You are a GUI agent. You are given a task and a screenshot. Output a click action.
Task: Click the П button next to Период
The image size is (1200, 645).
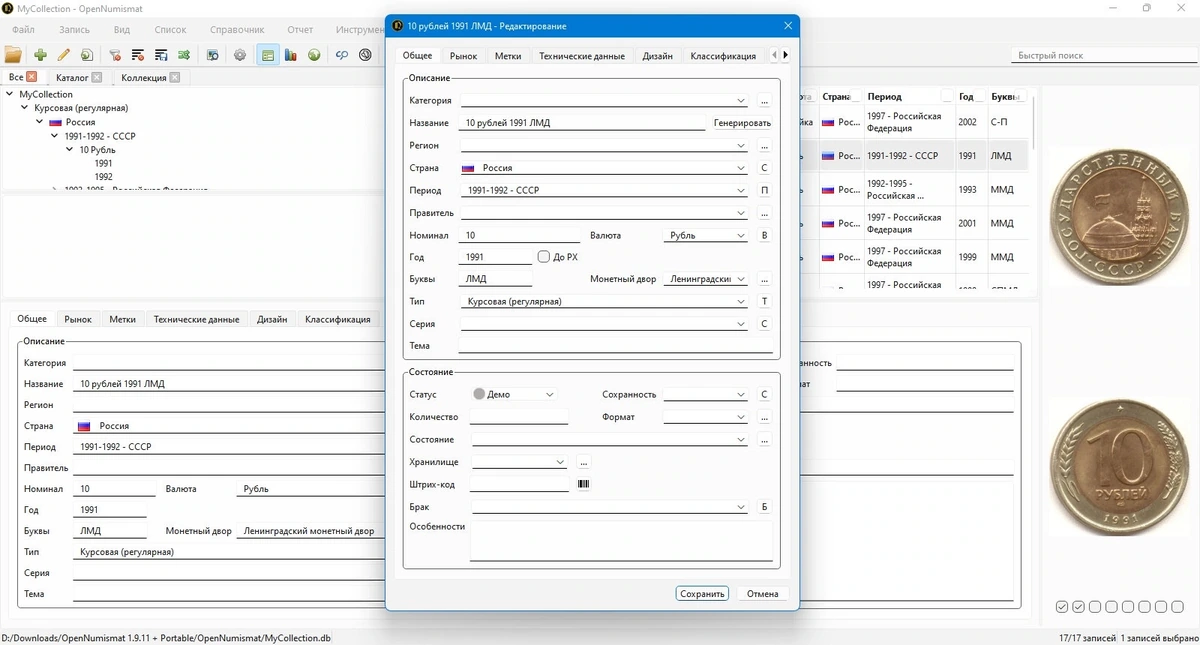click(764, 190)
